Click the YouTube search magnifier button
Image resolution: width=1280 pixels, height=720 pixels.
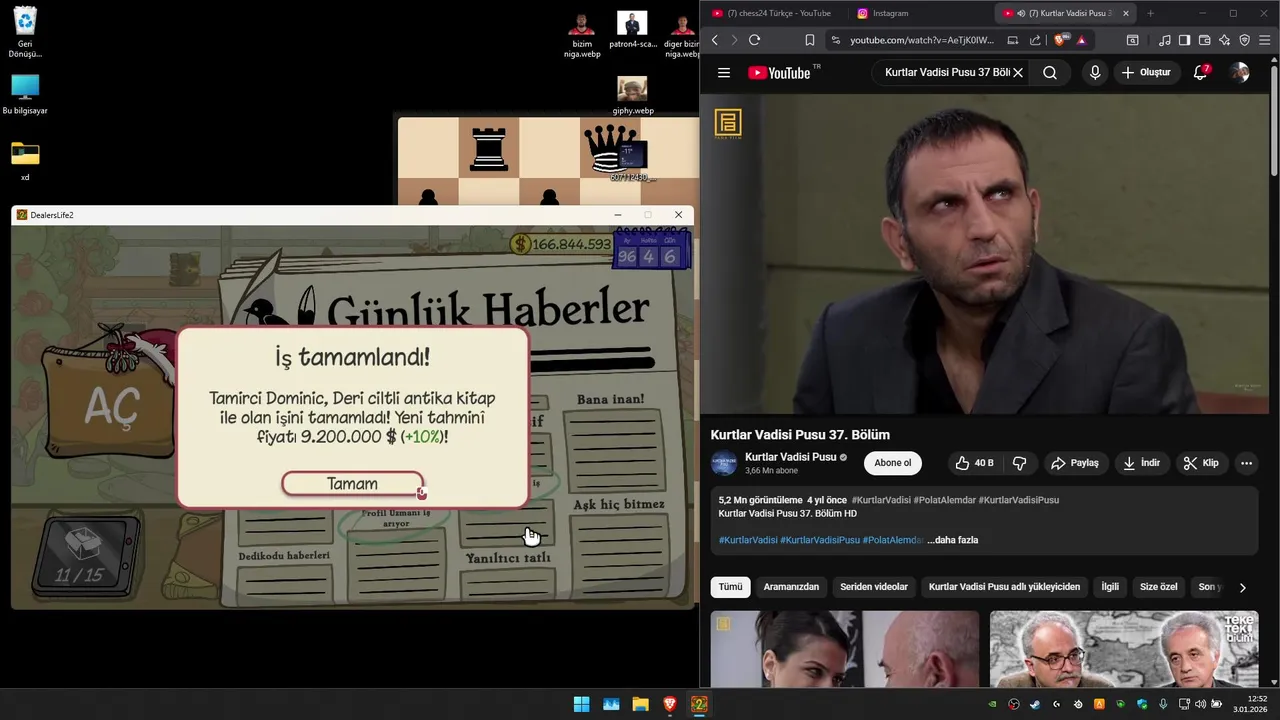[1049, 72]
